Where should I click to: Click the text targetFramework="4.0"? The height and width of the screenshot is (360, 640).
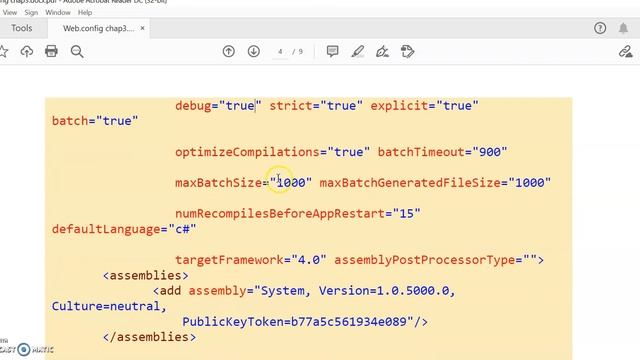251,260
